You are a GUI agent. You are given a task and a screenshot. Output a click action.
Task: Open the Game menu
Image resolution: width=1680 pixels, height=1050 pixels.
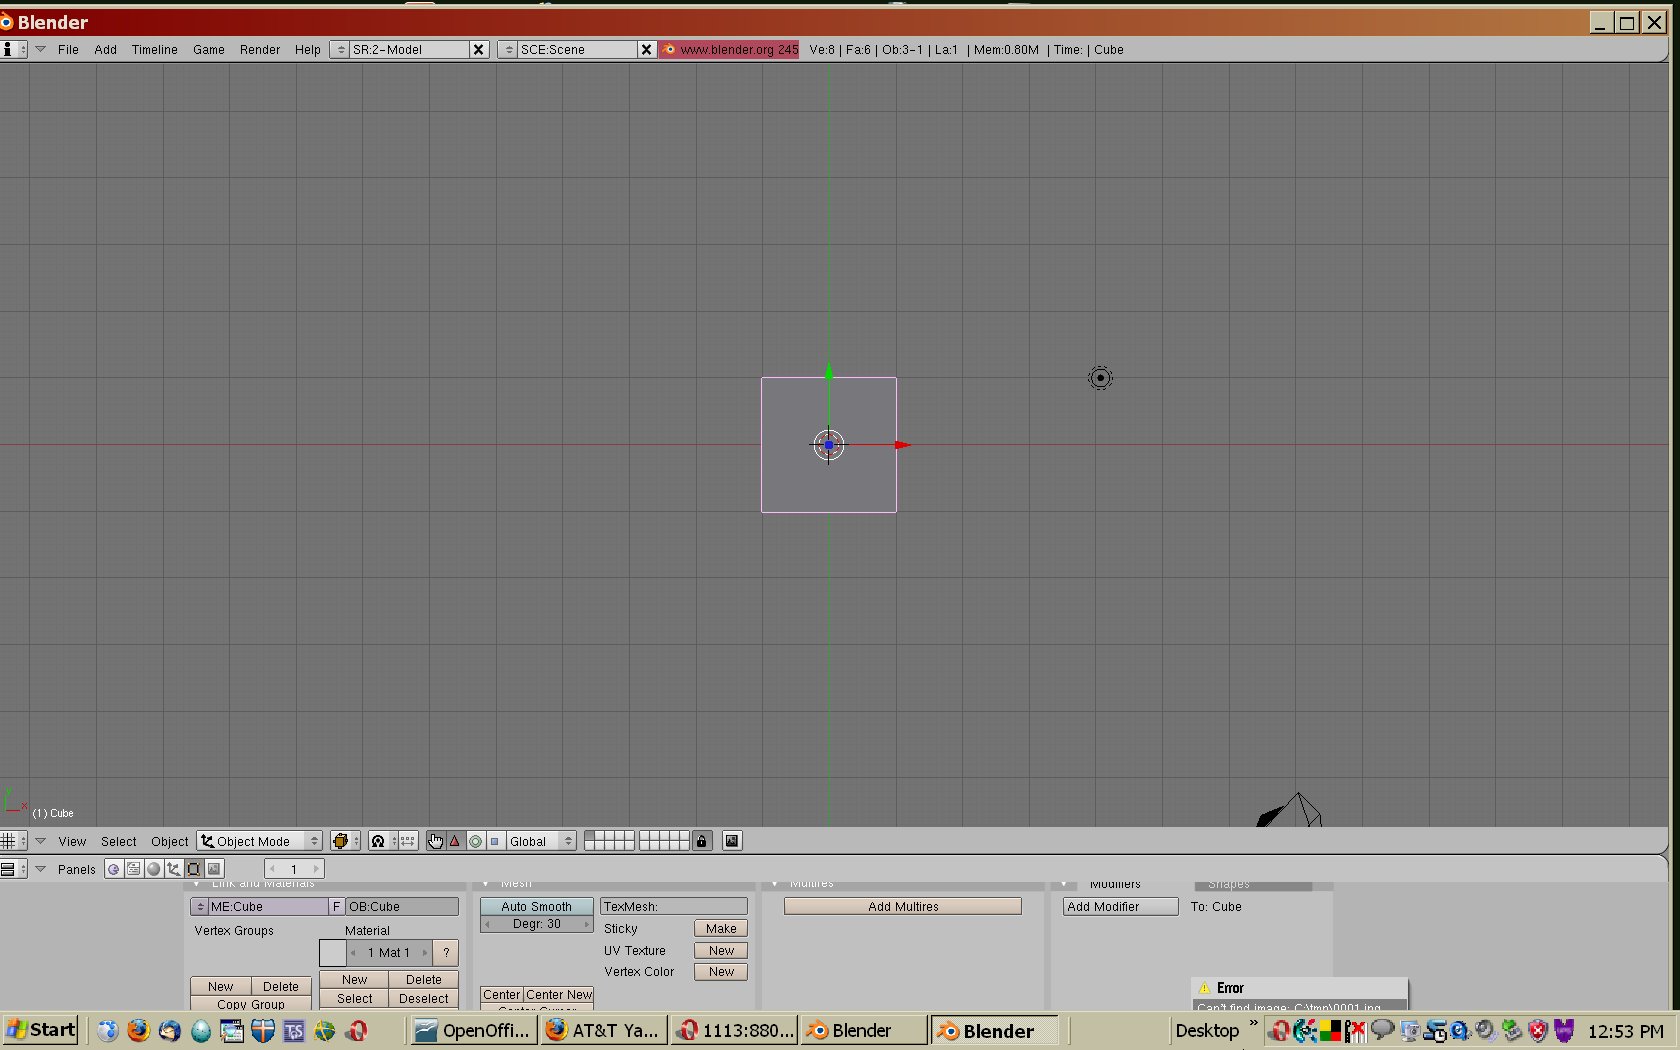[x=208, y=49]
